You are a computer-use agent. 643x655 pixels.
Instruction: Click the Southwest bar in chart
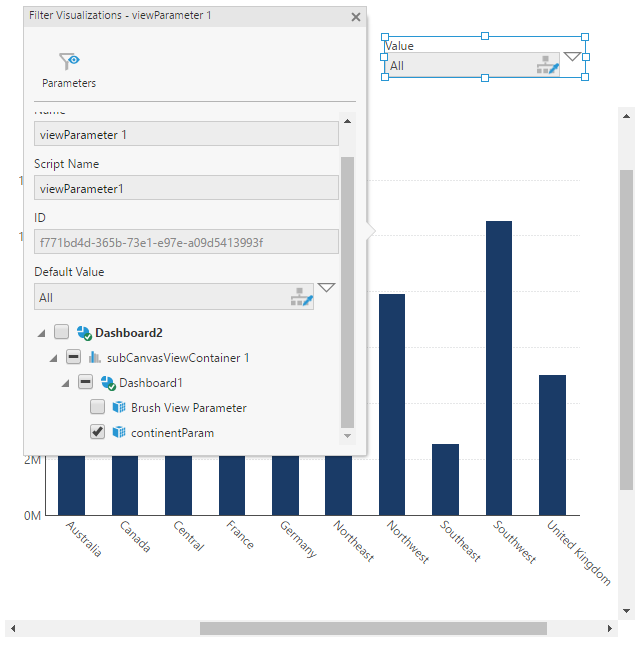pyautogui.click(x=498, y=367)
